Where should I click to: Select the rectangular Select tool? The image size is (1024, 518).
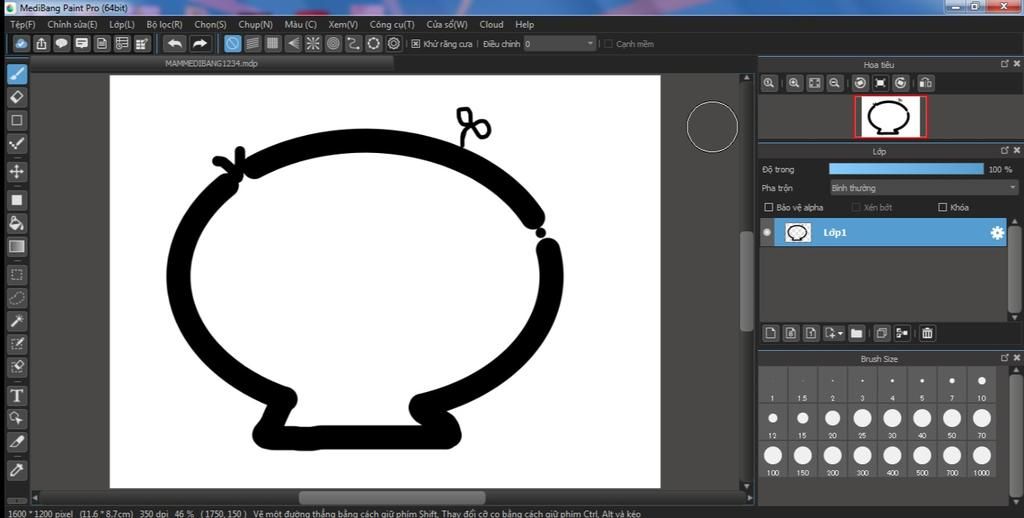pos(17,275)
